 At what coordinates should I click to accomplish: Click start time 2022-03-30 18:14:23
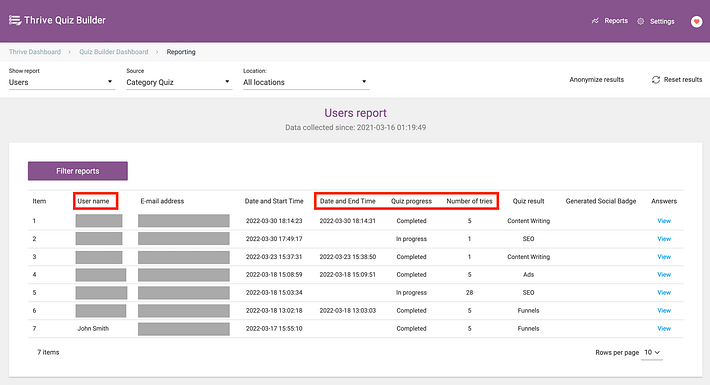(274, 221)
